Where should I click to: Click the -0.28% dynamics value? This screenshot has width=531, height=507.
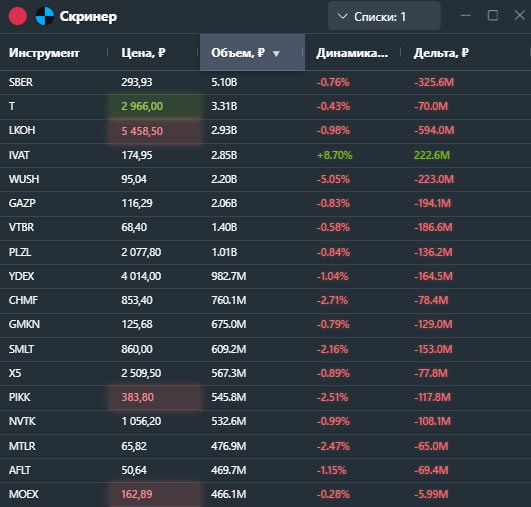click(x=333, y=494)
